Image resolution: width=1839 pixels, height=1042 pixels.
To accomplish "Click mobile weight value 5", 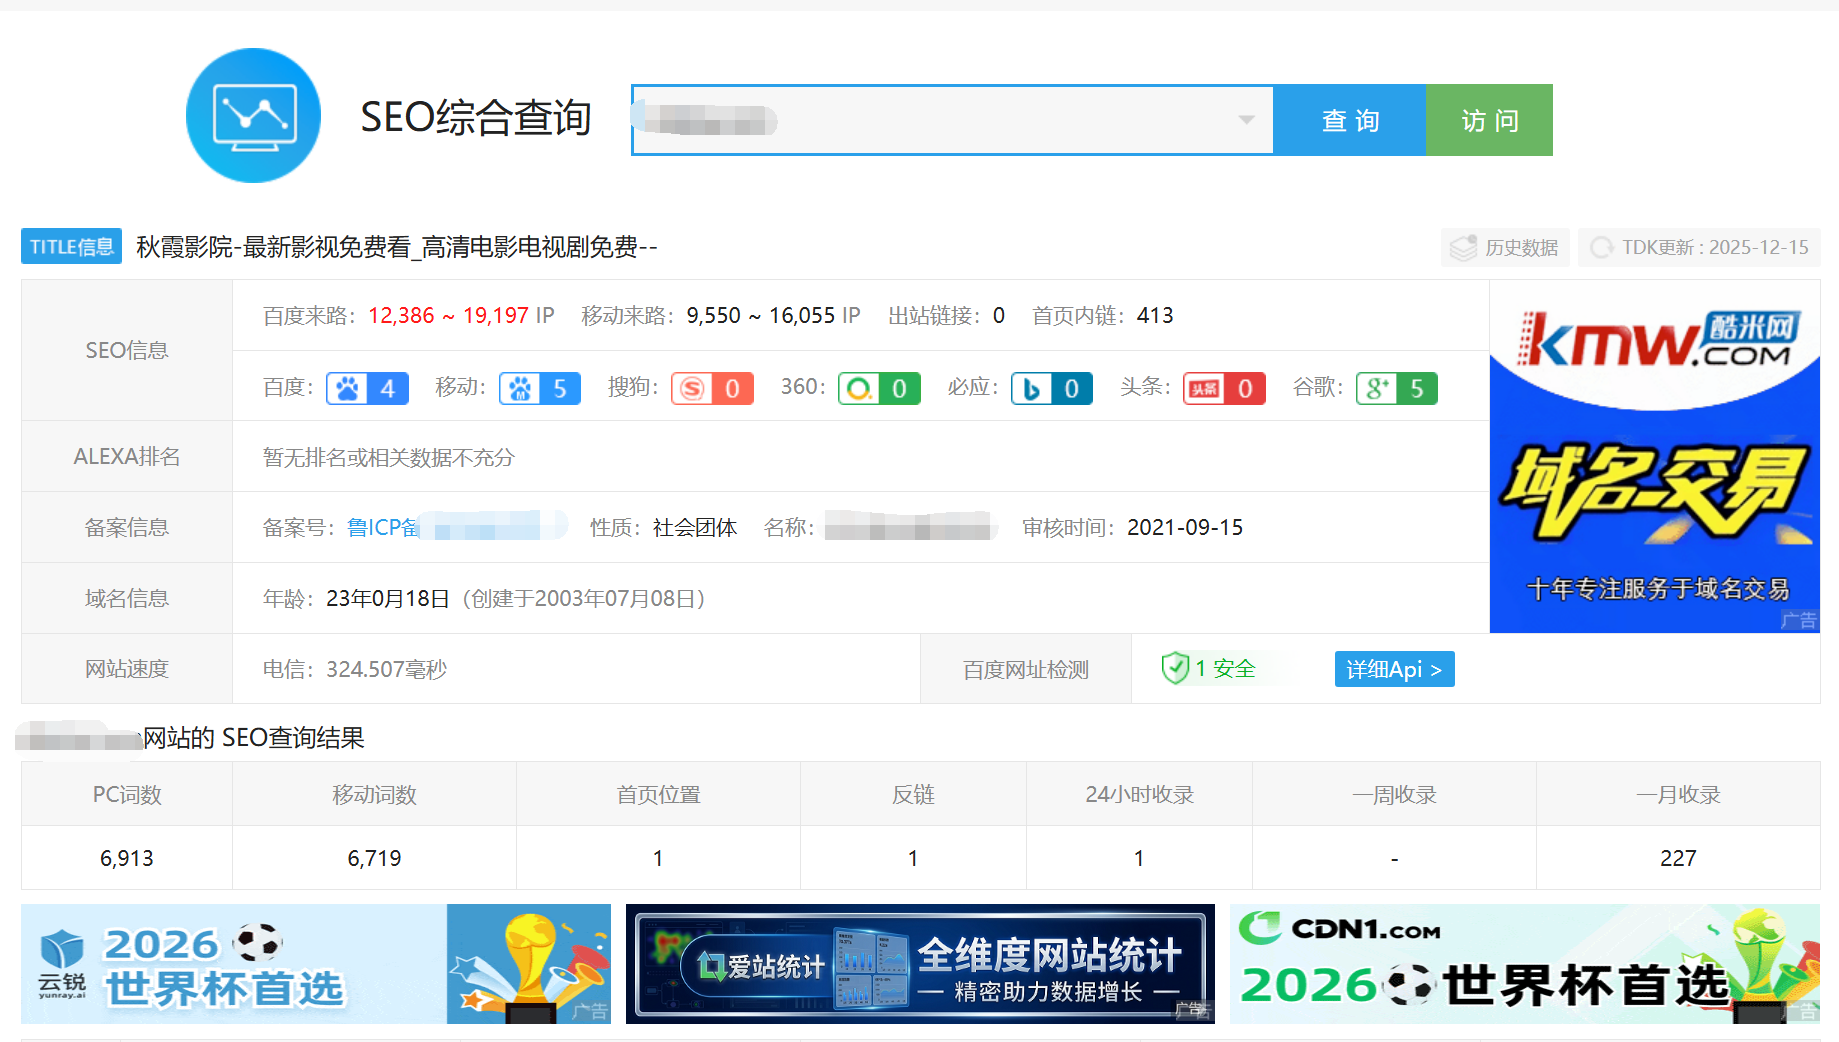I will pos(560,388).
